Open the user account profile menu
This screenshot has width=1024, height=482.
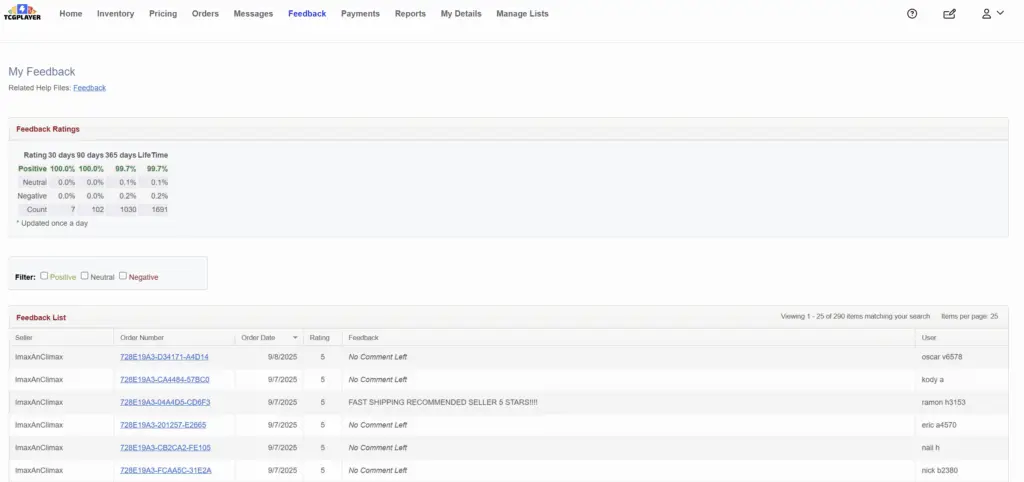coord(992,14)
